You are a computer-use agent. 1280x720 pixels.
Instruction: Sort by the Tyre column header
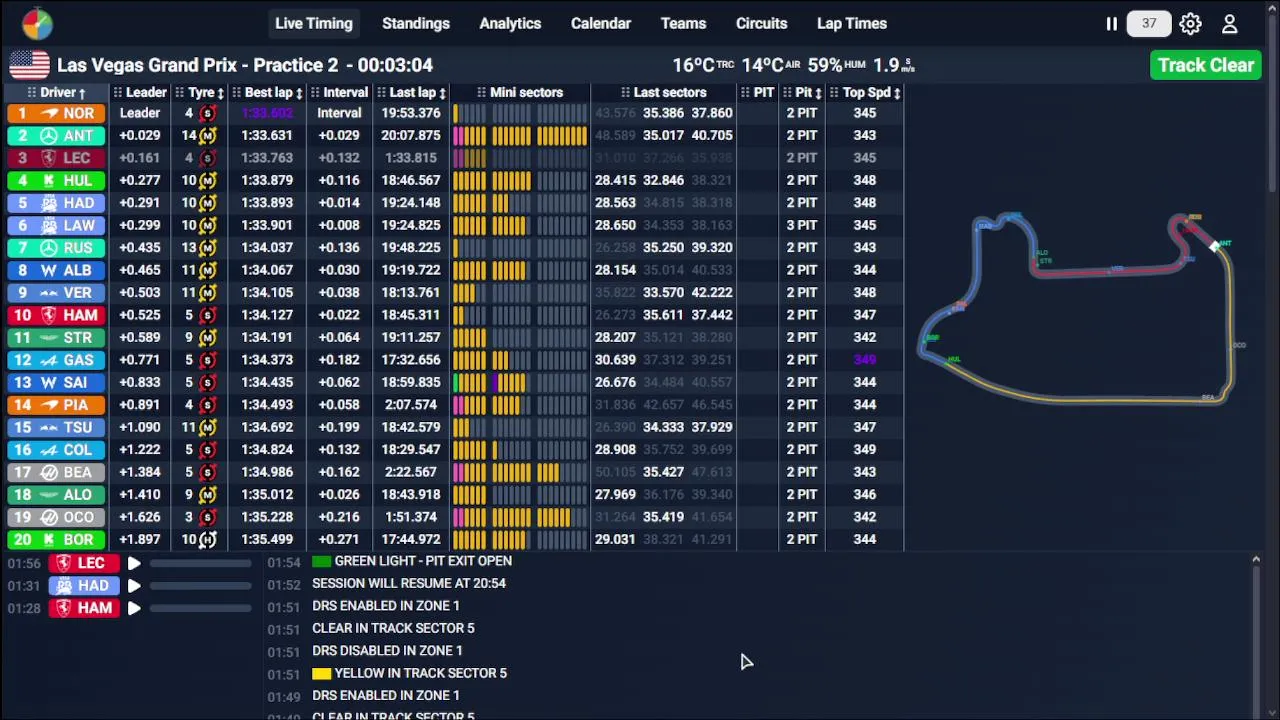click(x=199, y=92)
